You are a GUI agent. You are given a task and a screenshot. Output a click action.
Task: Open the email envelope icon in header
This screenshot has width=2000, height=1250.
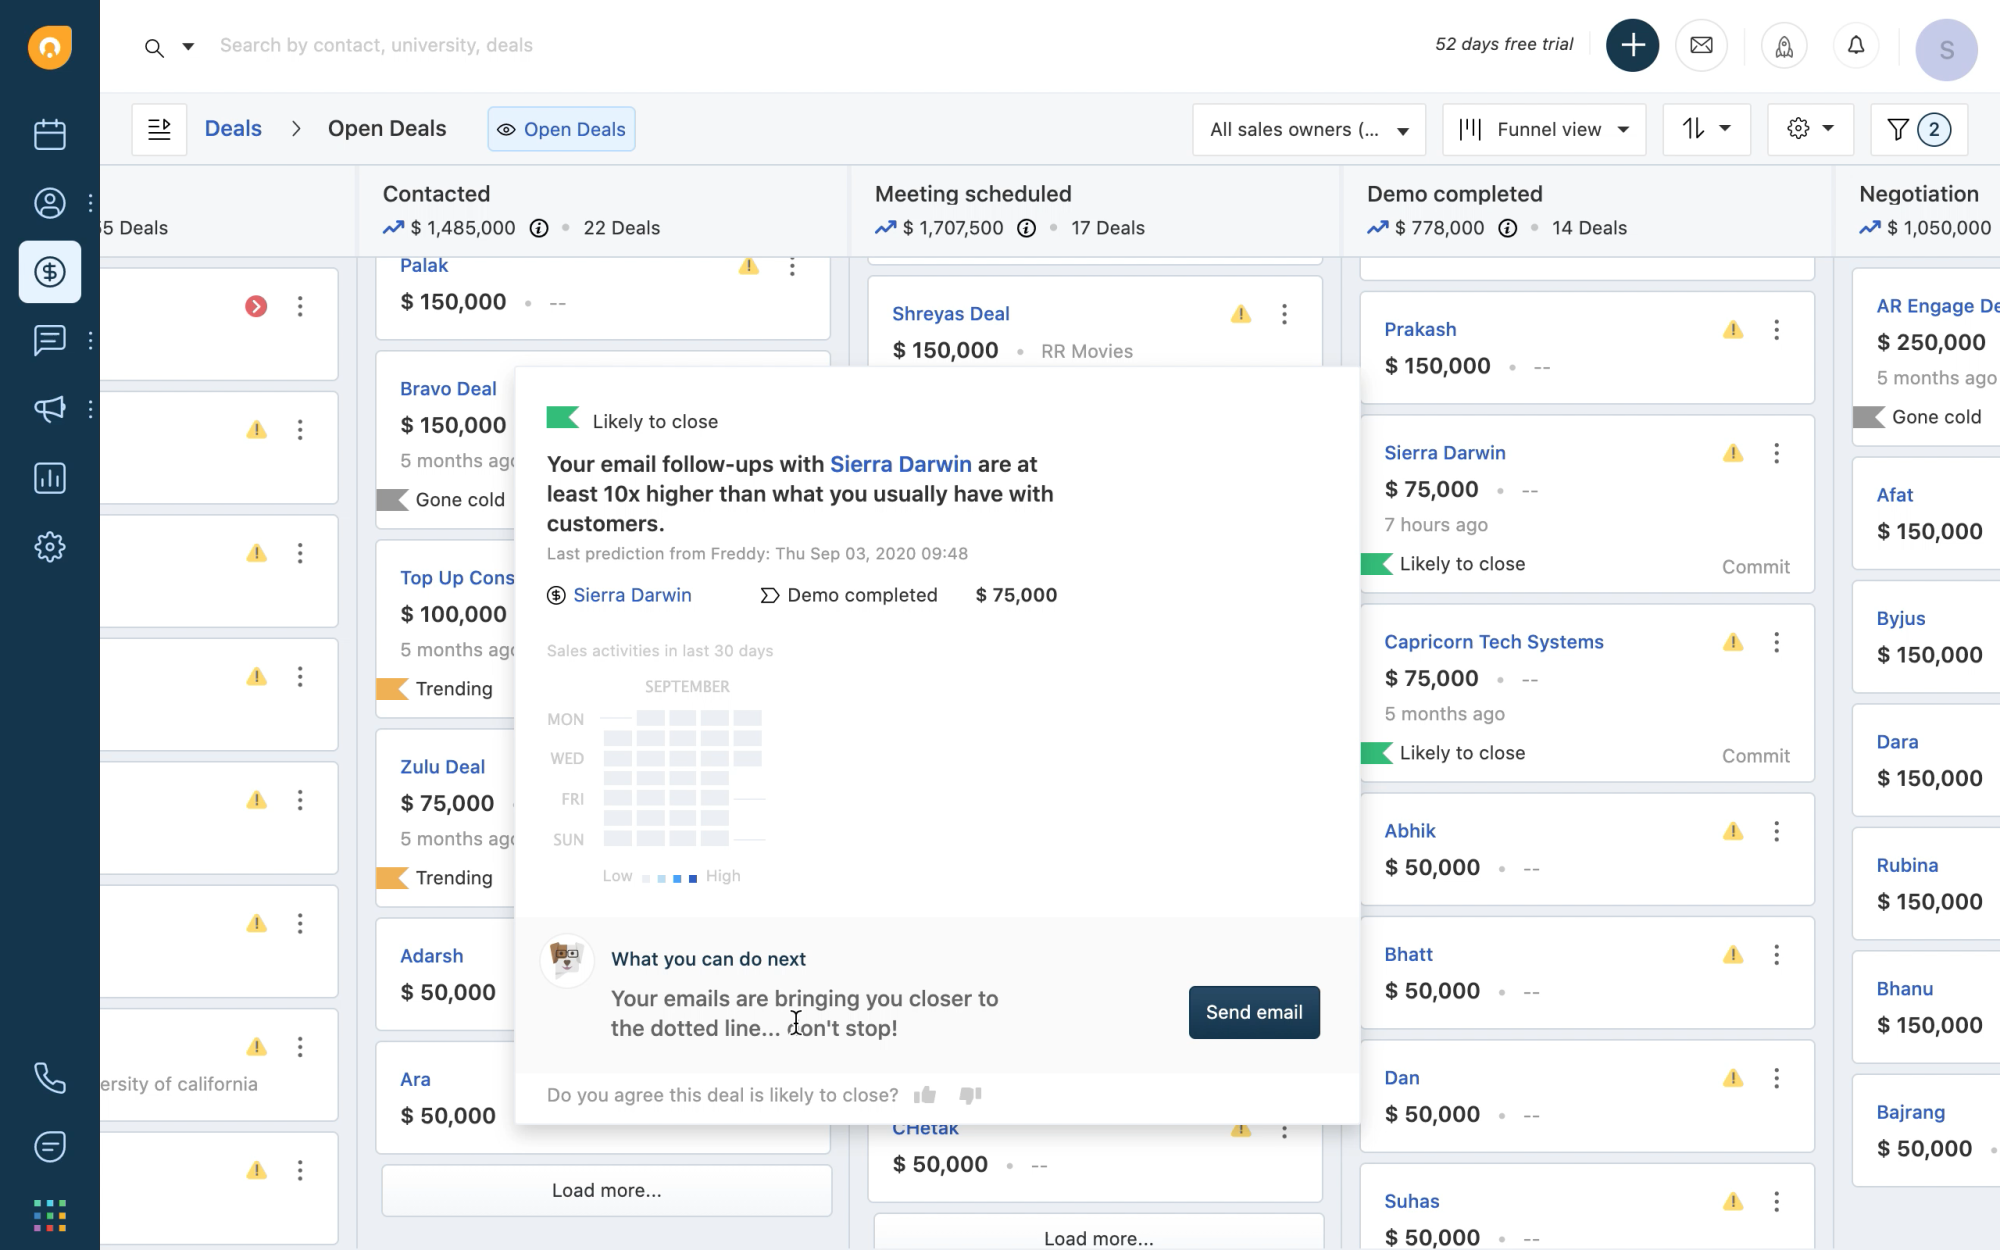coord(1701,46)
